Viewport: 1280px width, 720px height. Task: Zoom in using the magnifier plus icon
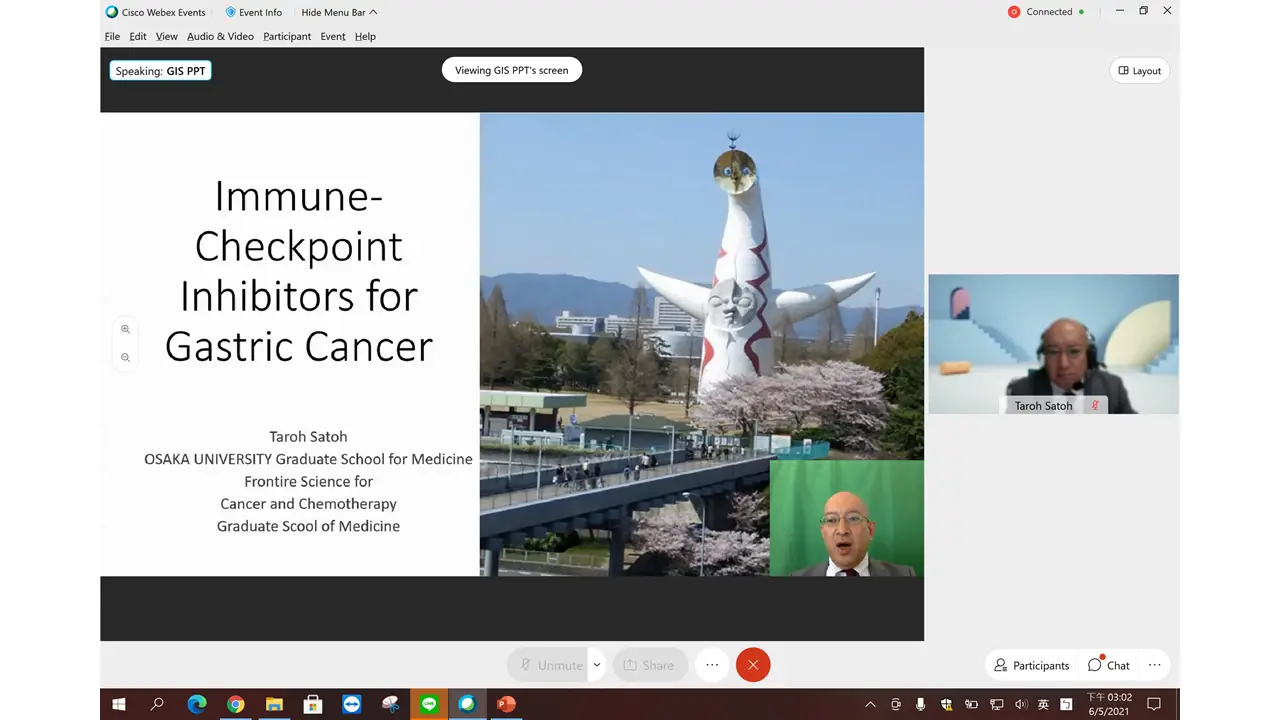point(125,329)
